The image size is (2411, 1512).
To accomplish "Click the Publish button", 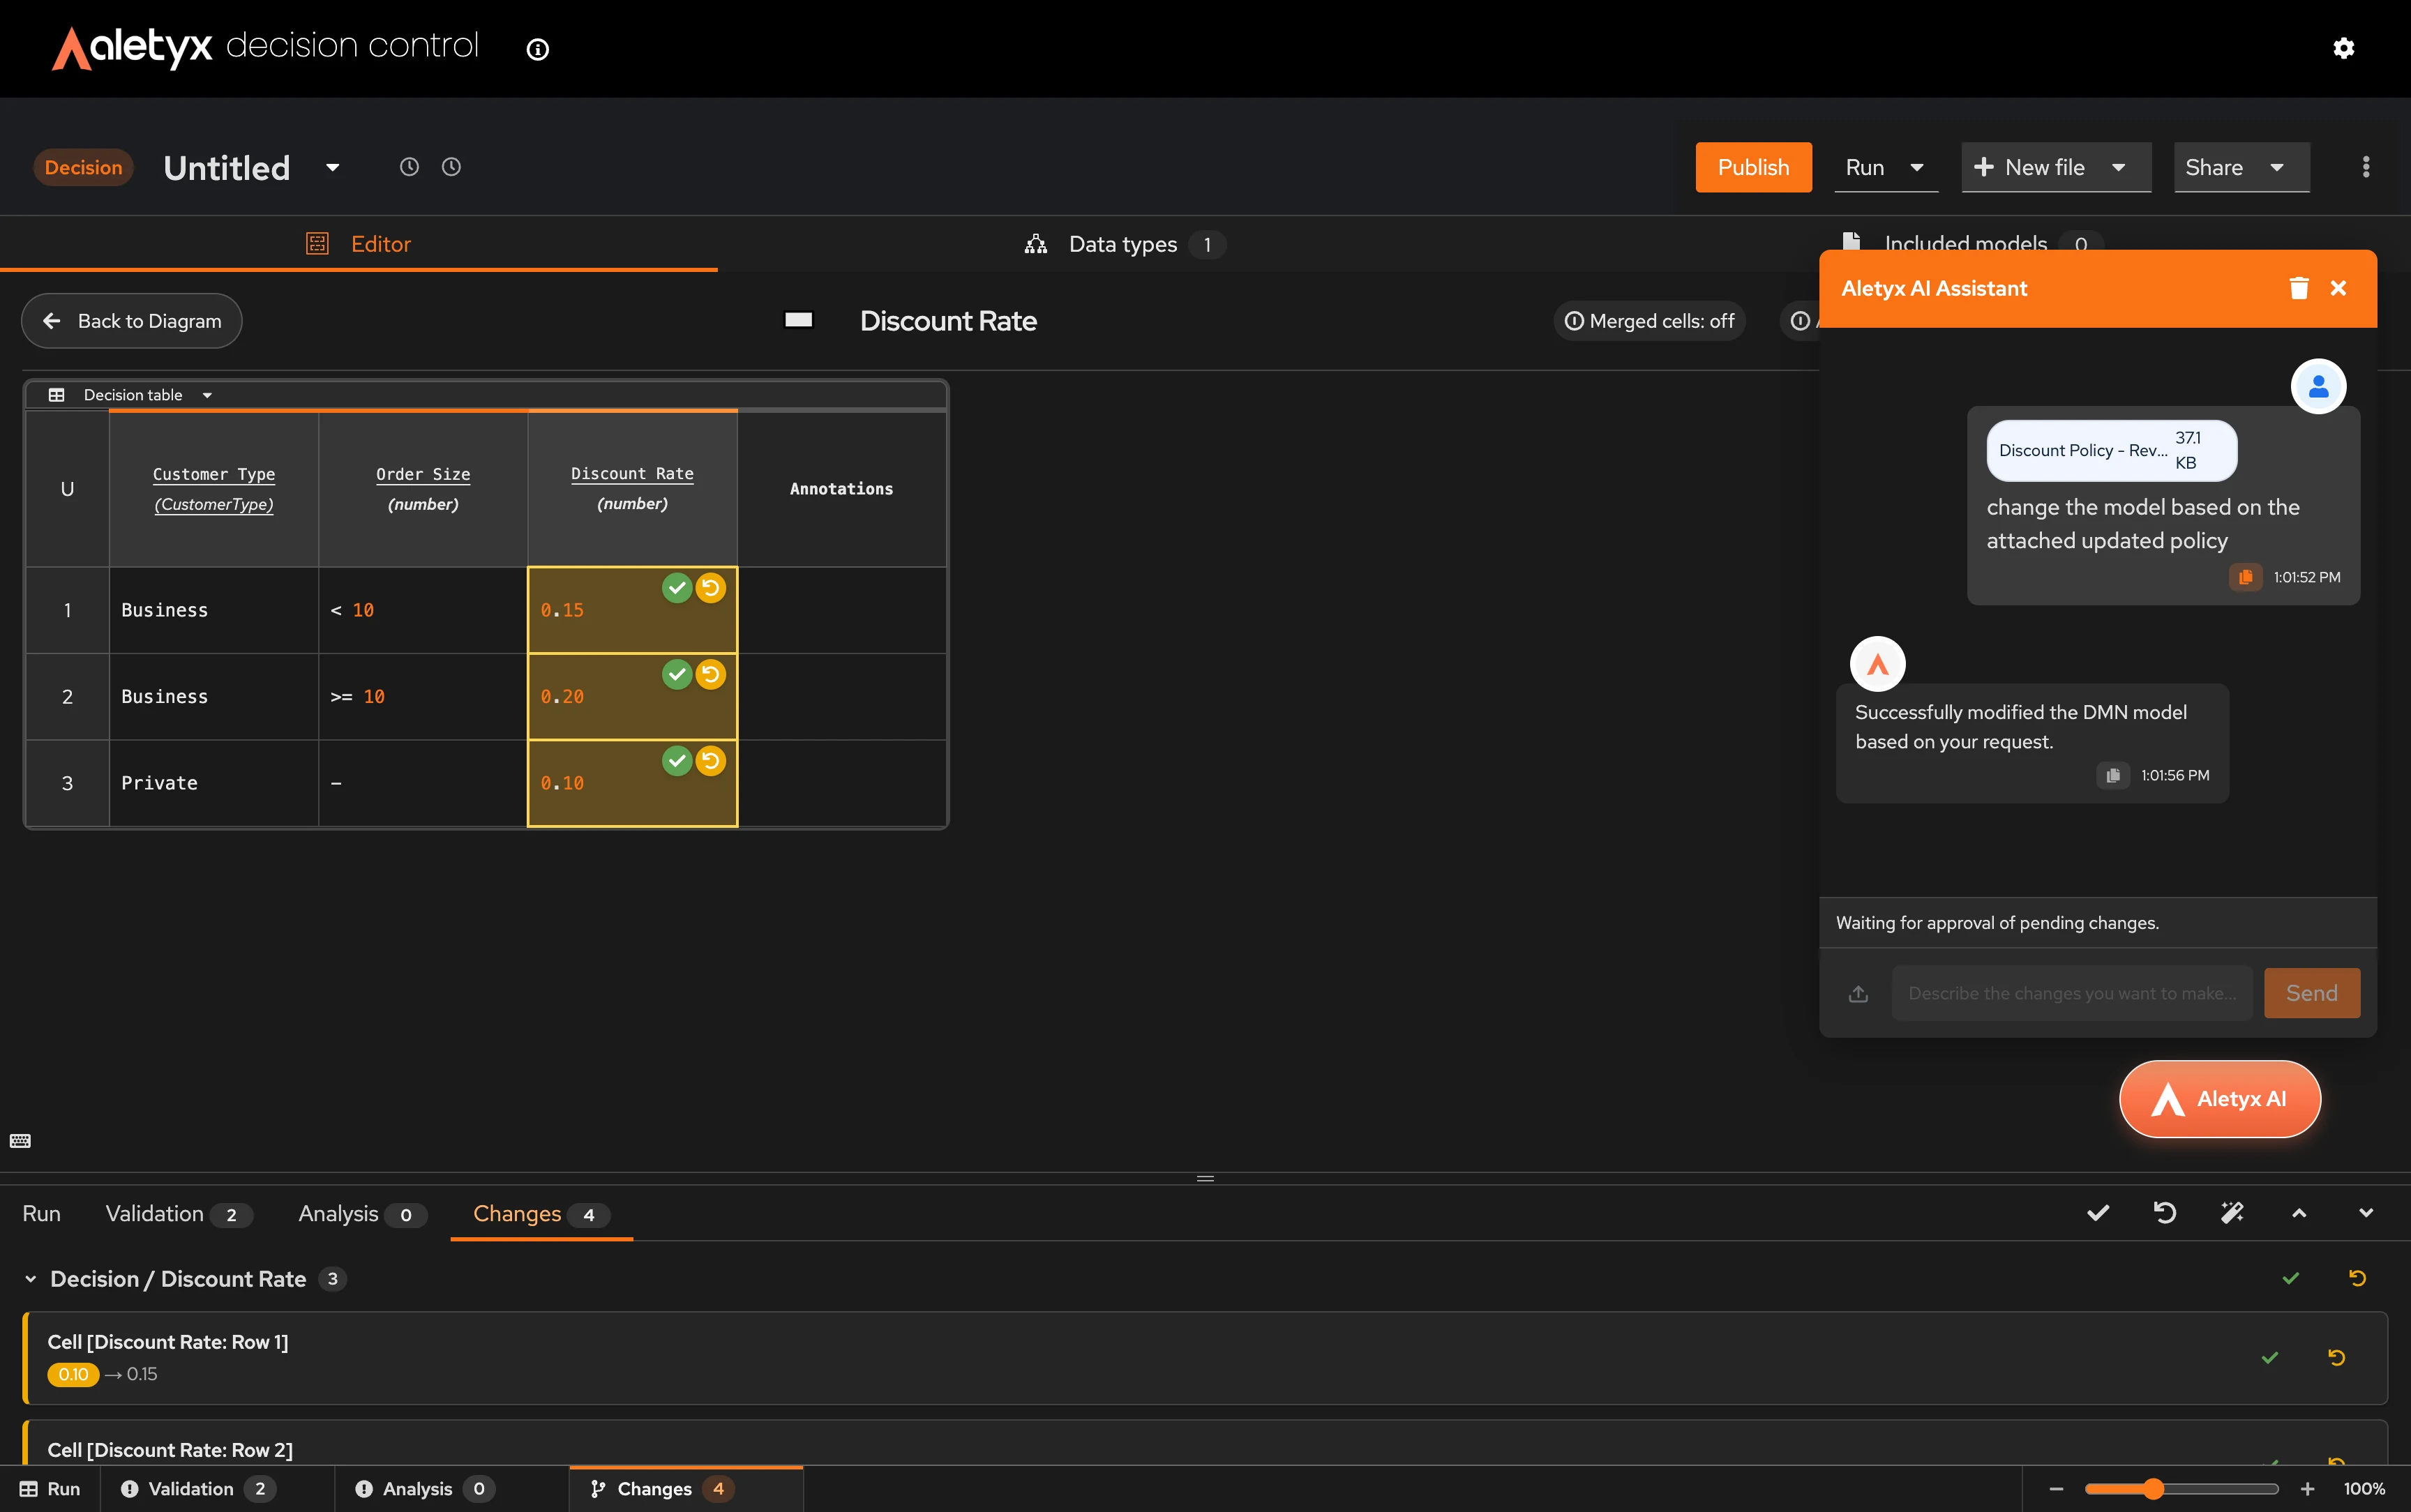I will [1753, 167].
